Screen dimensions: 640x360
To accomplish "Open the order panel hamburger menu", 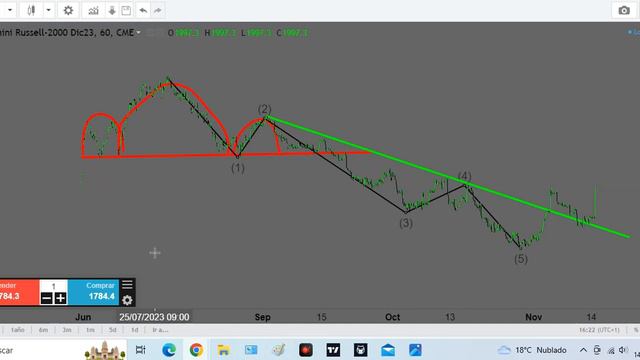I will coord(127,284).
